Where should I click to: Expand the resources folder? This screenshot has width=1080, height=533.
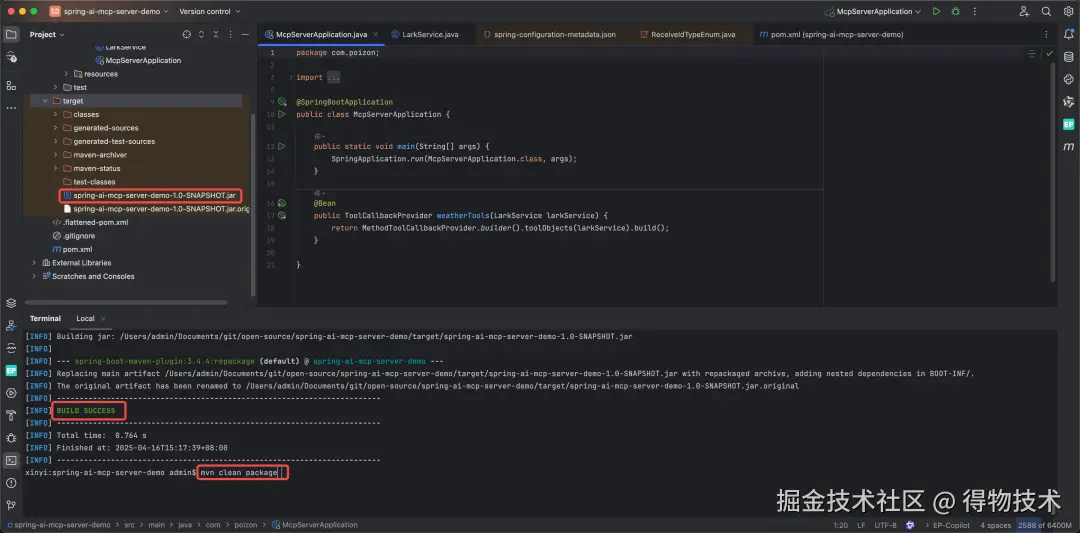click(66, 74)
